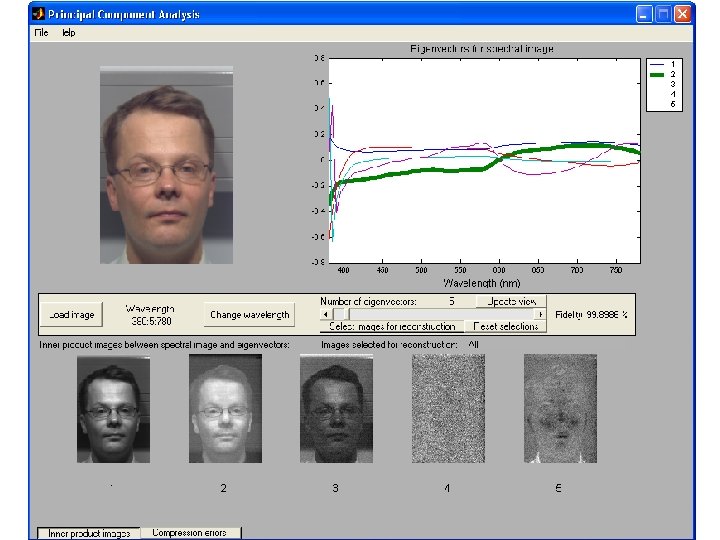Click the Load image button
This screenshot has height=540, width=720.
(x=72, y=315)
